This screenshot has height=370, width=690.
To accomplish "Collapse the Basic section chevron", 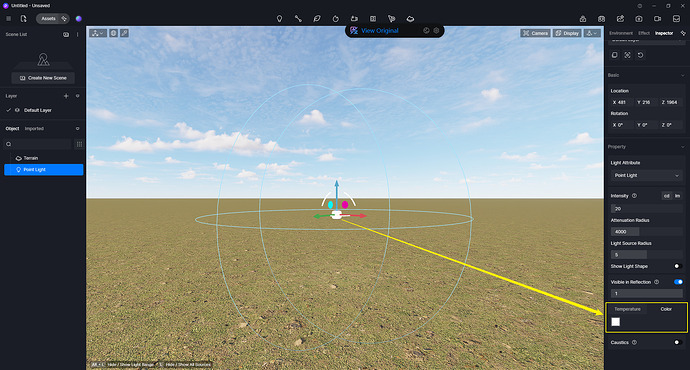I will (683, 75).
